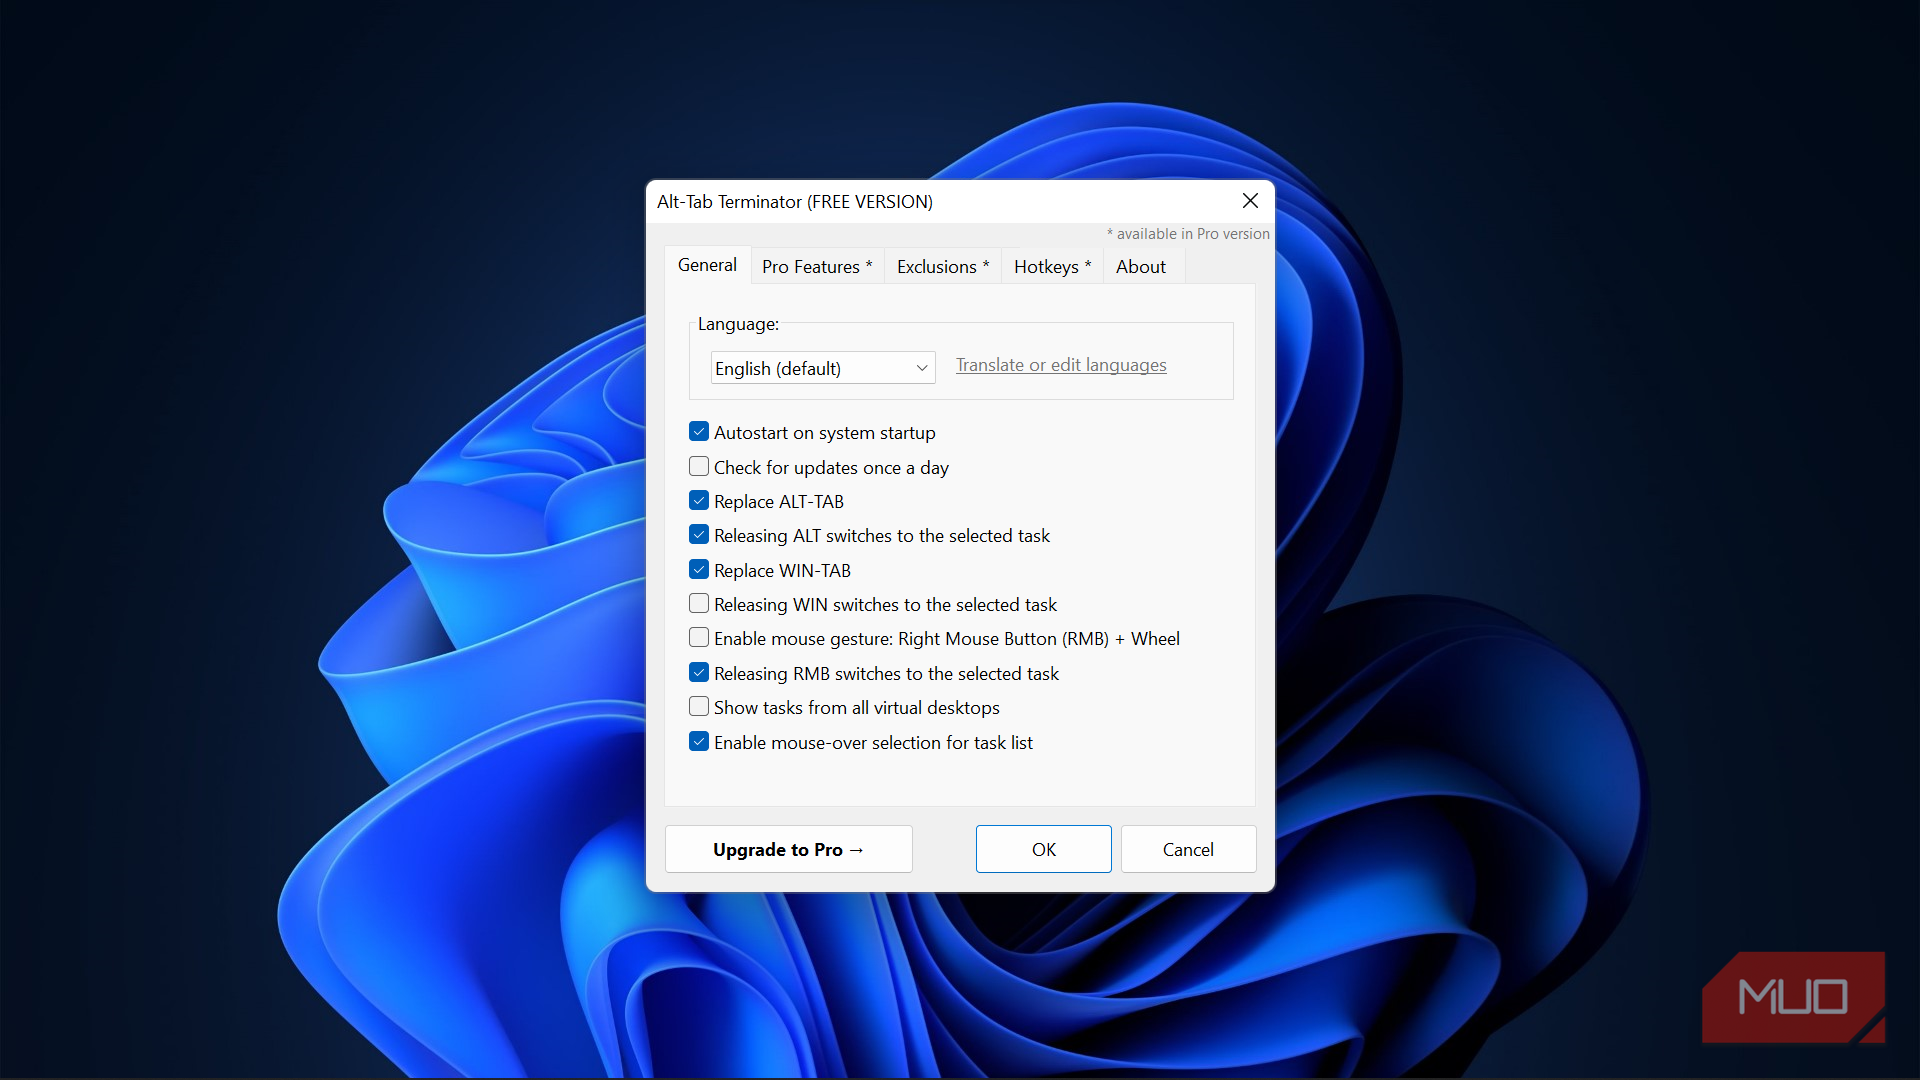Image resolution: width=1920 pixels, height=1080 pixels.
Task: Switch to the General tab
Action: [707, 265]
